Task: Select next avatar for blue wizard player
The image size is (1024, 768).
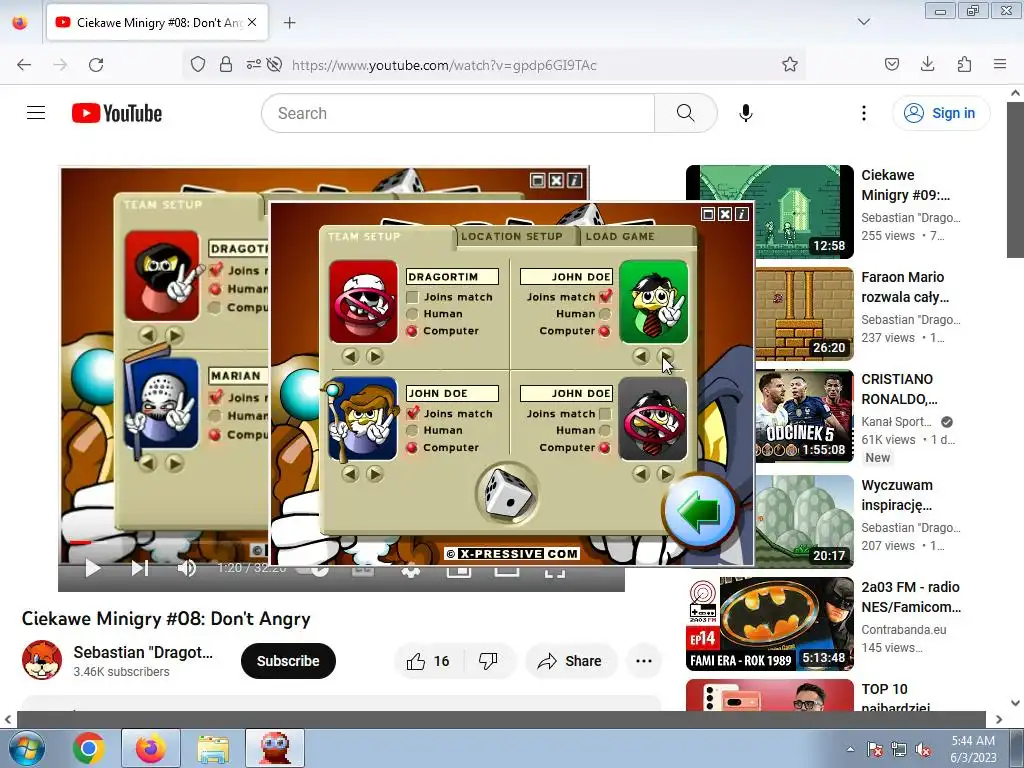Action: click(374, 473)
